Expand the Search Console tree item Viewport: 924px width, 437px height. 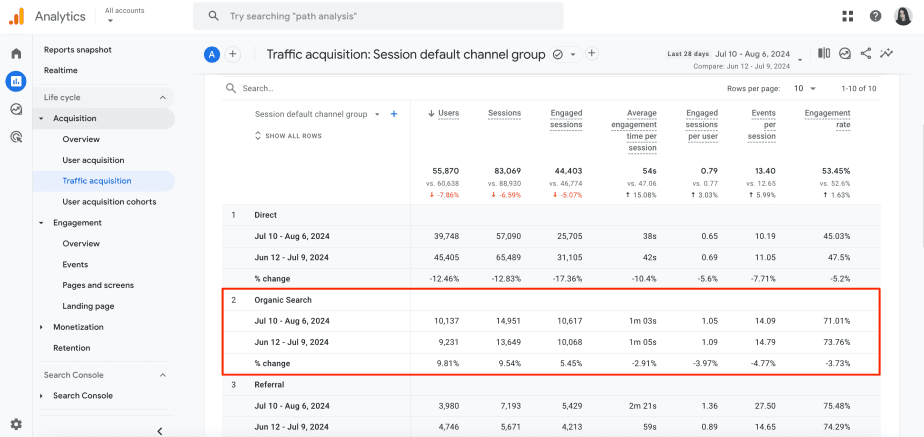point(42,396)
